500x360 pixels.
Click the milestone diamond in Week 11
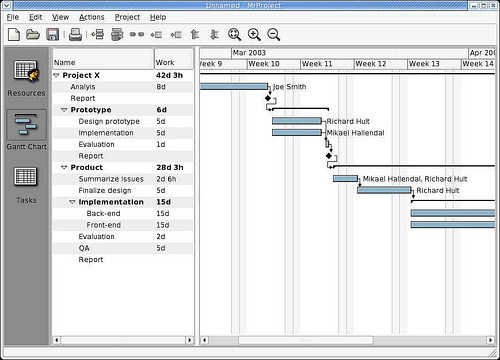(329, 156)
